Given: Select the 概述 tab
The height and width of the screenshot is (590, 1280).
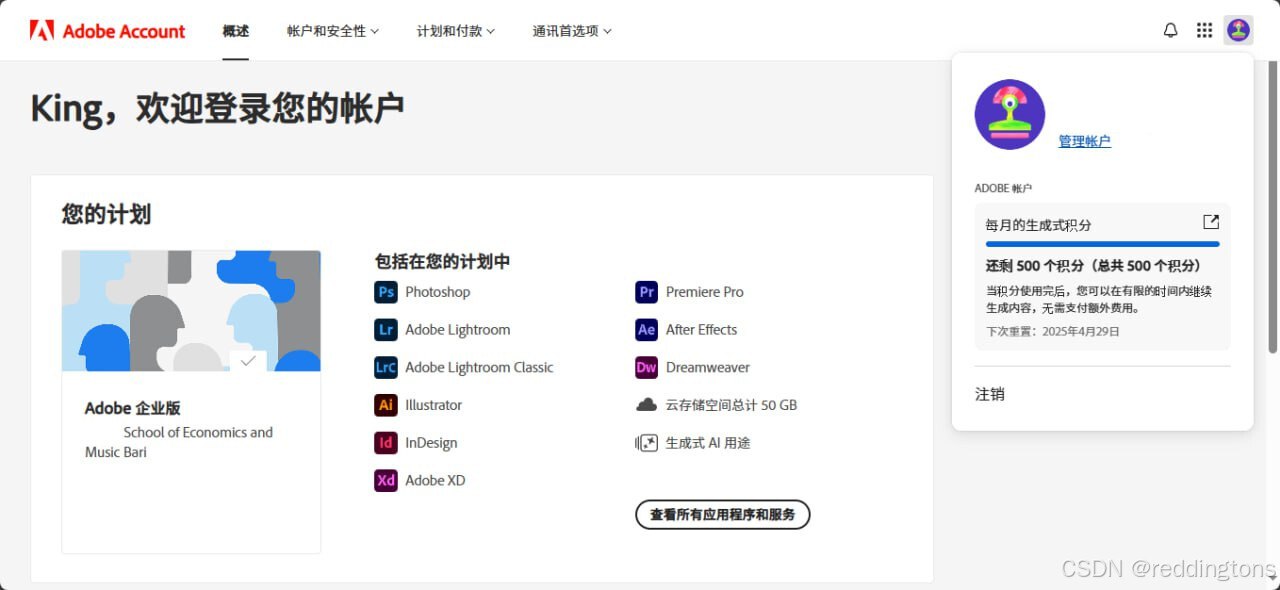Looking at the screenshot, I should 236,31.
